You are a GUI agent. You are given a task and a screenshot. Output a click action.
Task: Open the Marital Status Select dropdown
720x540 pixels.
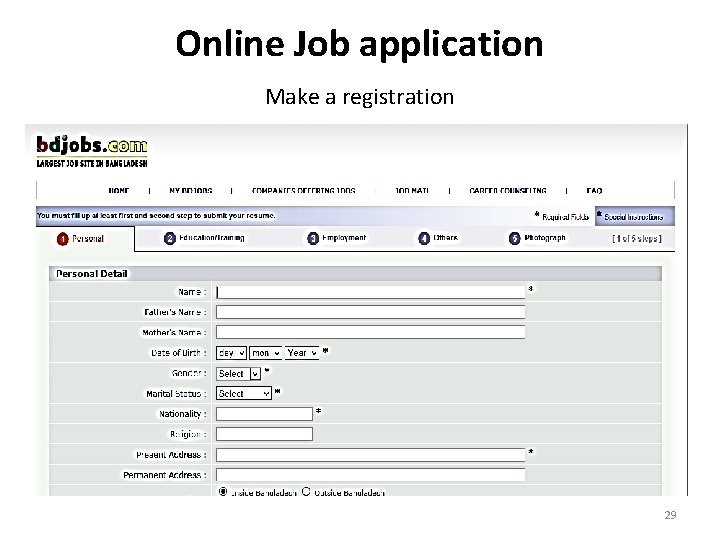pyautogui.click(x=244, y=394)
